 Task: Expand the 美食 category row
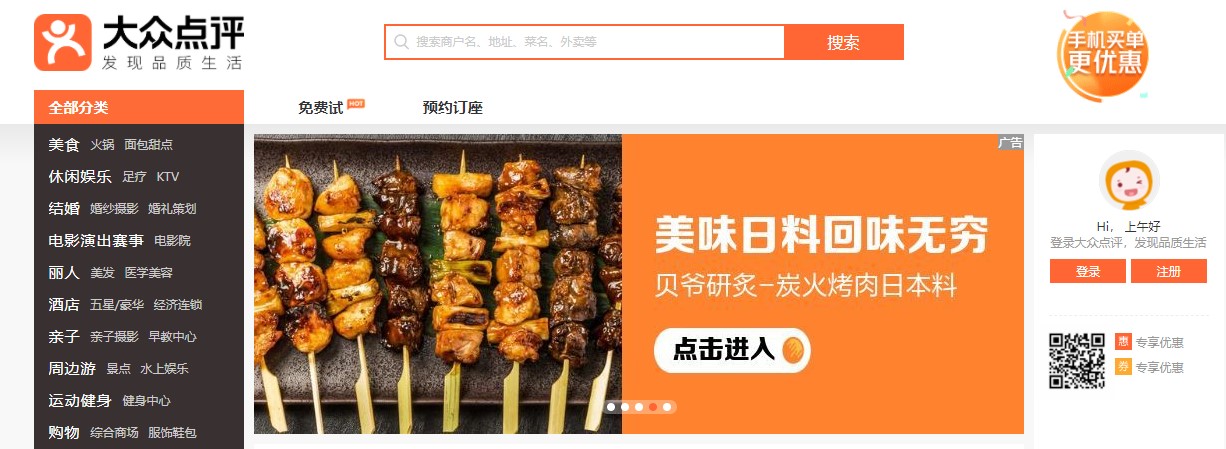(139, 145)
